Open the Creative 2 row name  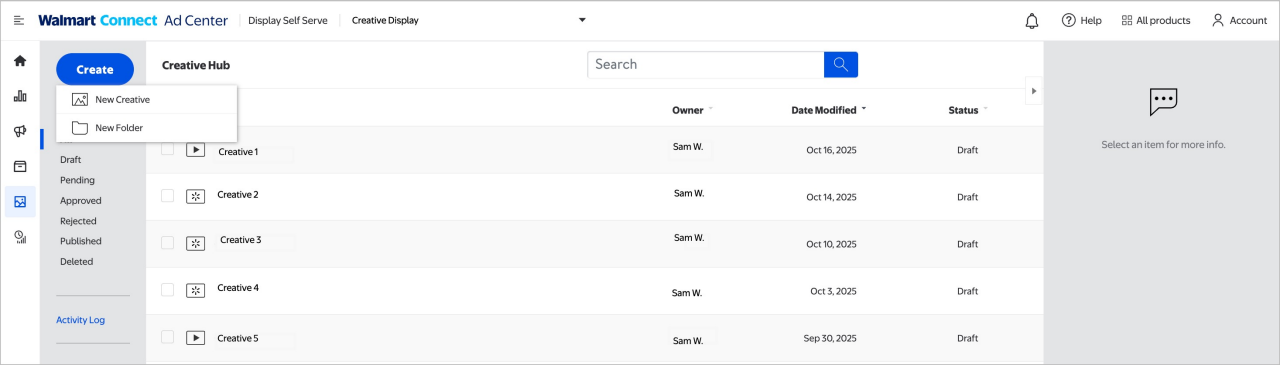(238, 194)
